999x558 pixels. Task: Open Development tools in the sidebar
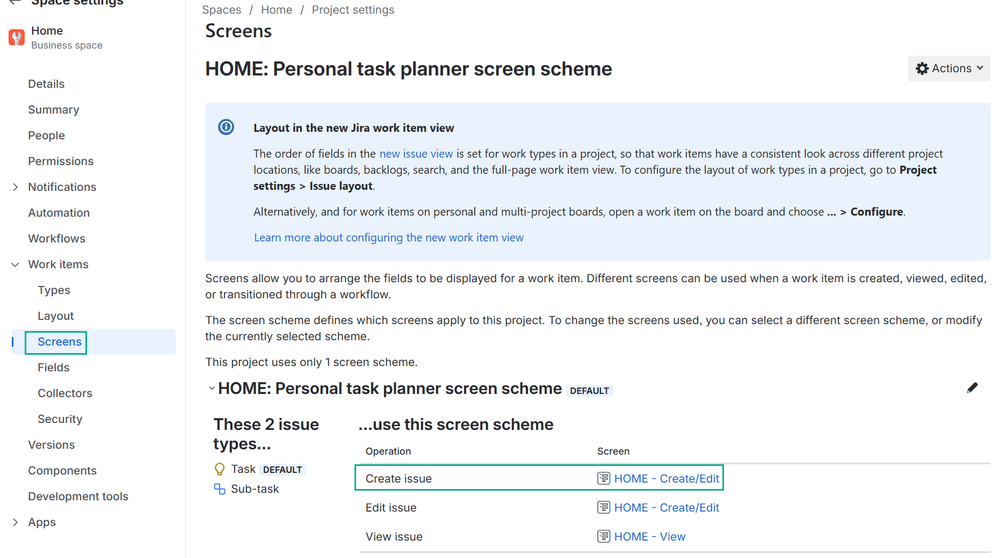coord(78,497)
